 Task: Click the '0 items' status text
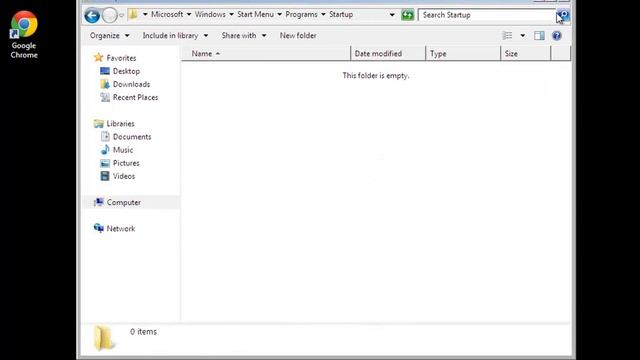click(143, 331)
